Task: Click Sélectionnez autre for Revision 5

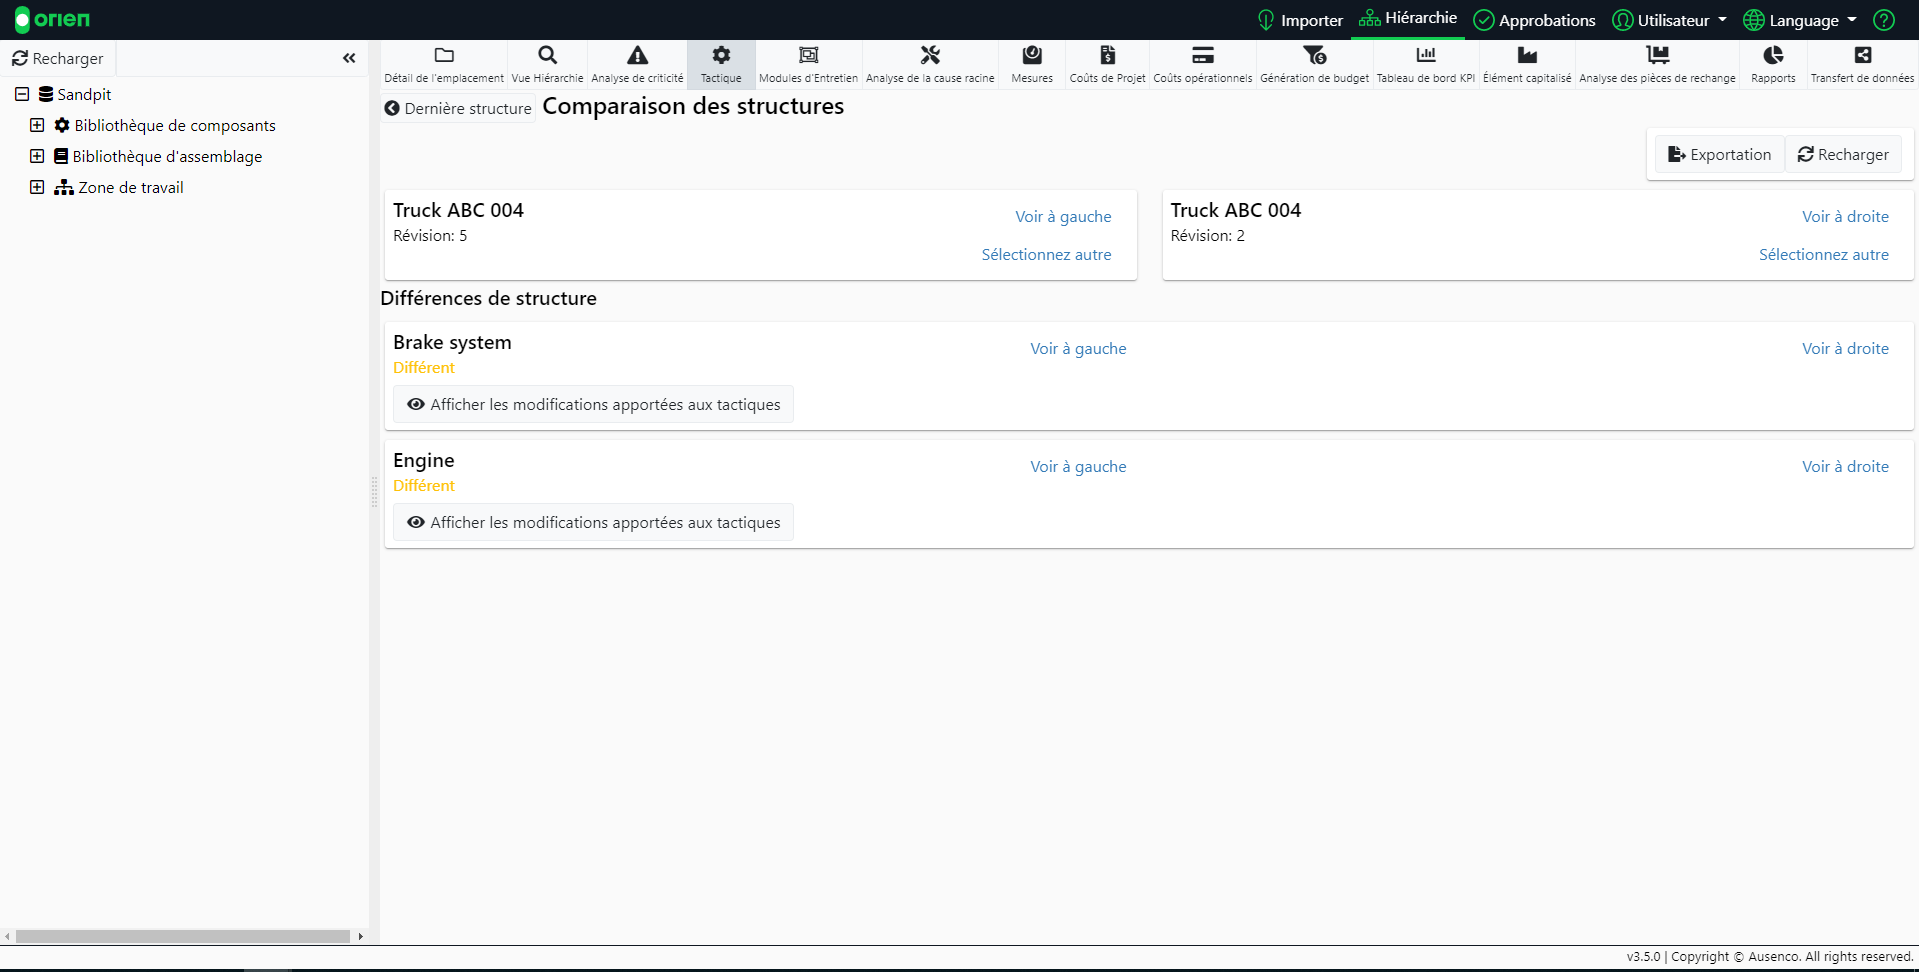Action: 1046,254
